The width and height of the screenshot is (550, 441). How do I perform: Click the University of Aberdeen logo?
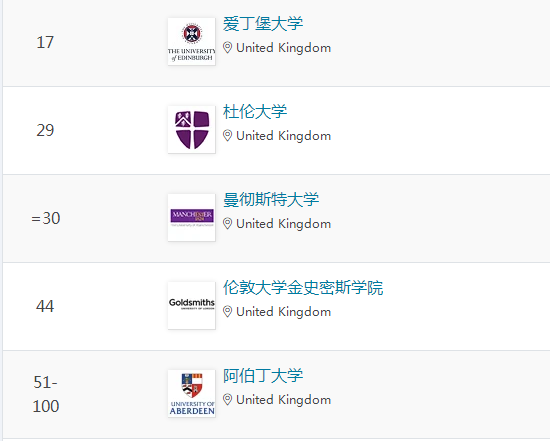coord(192,393)
